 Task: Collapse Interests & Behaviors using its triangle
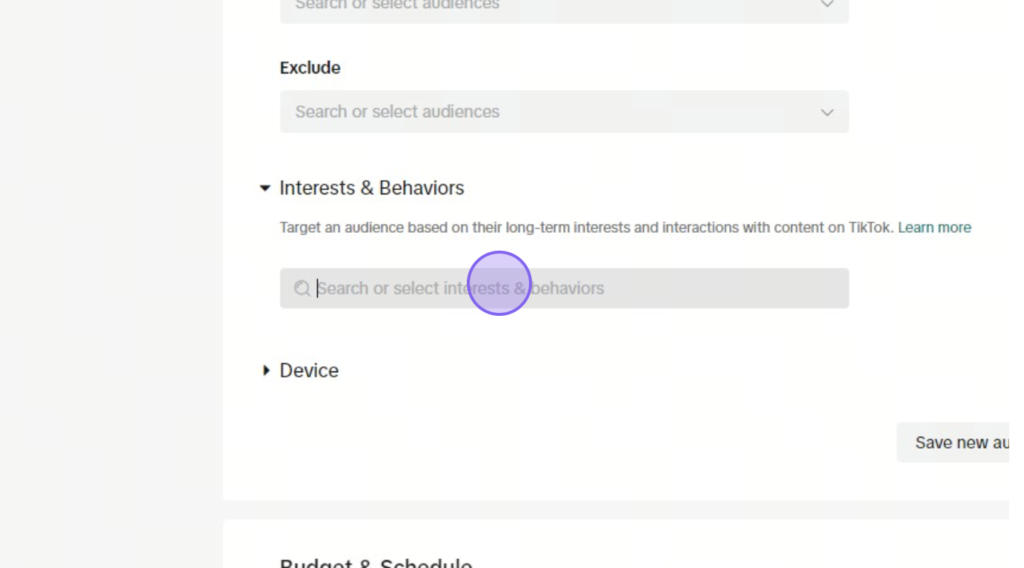click(x=264, y=188)
